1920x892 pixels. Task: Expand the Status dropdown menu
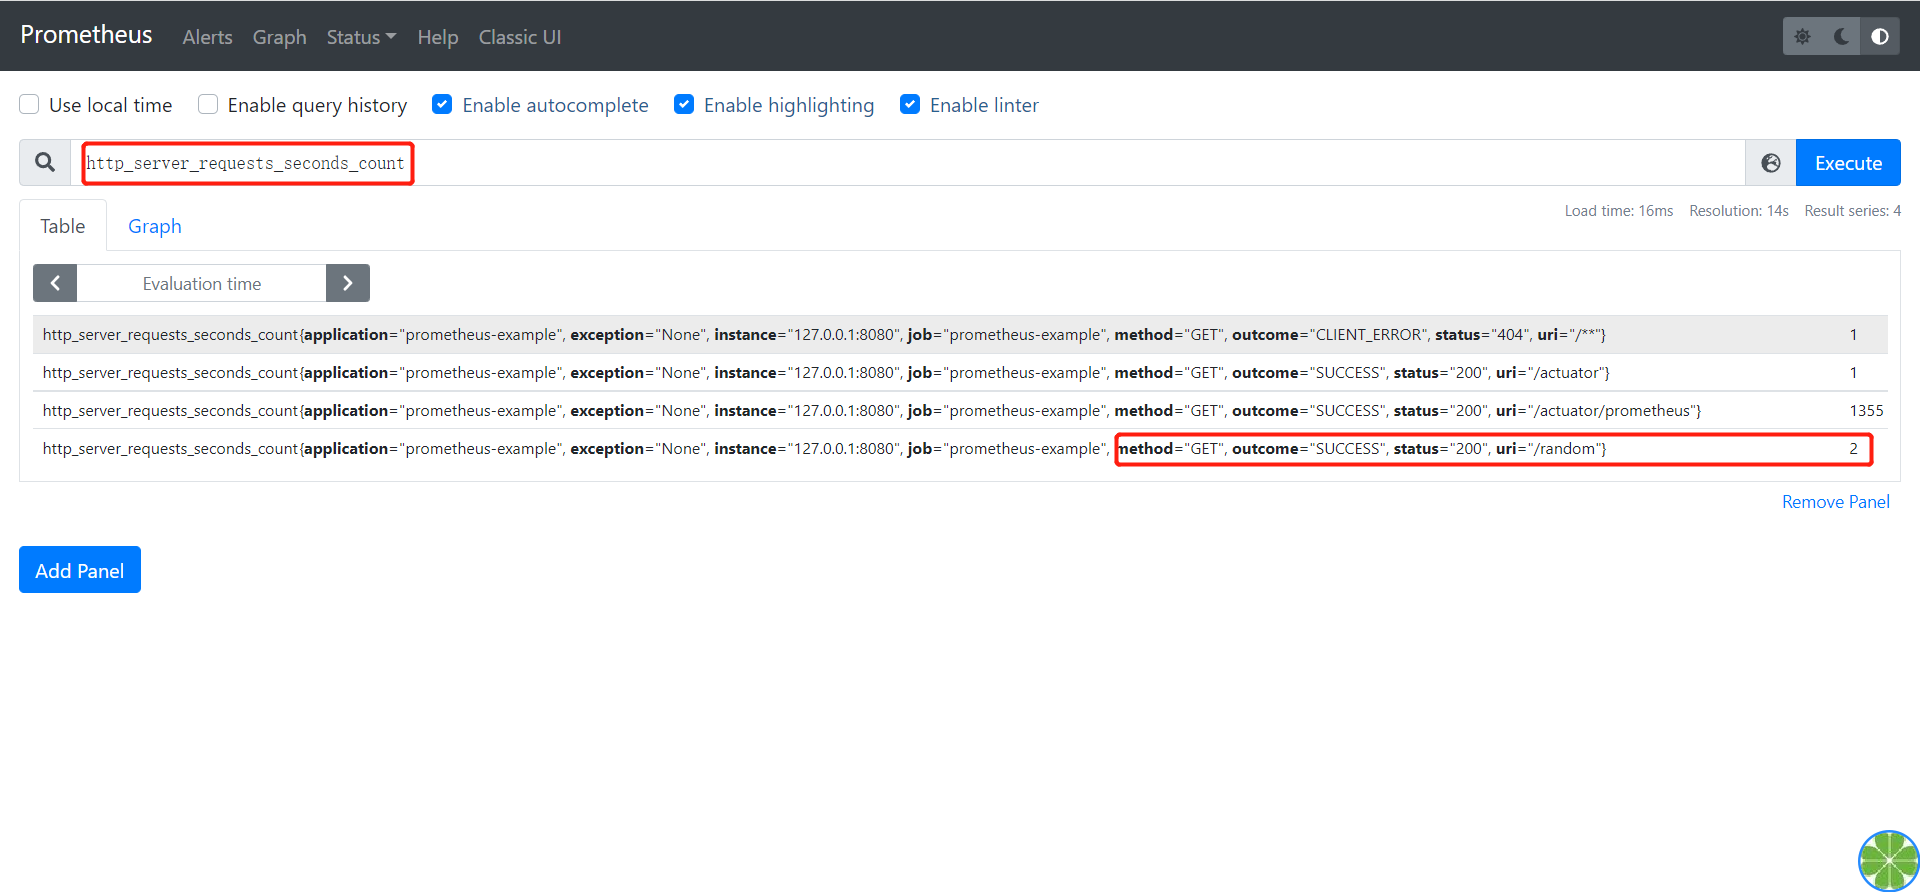tap(361, 37)
